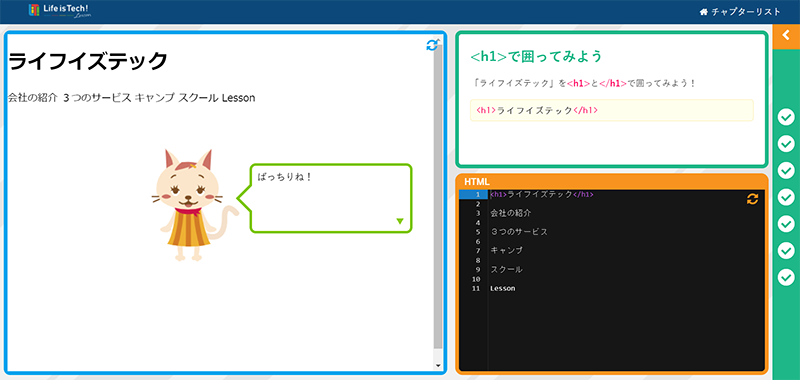The height and width of the screenshot is (380, 800).
Task: Select the sixth step checkmark in sidebar
Action: point(786,250)
